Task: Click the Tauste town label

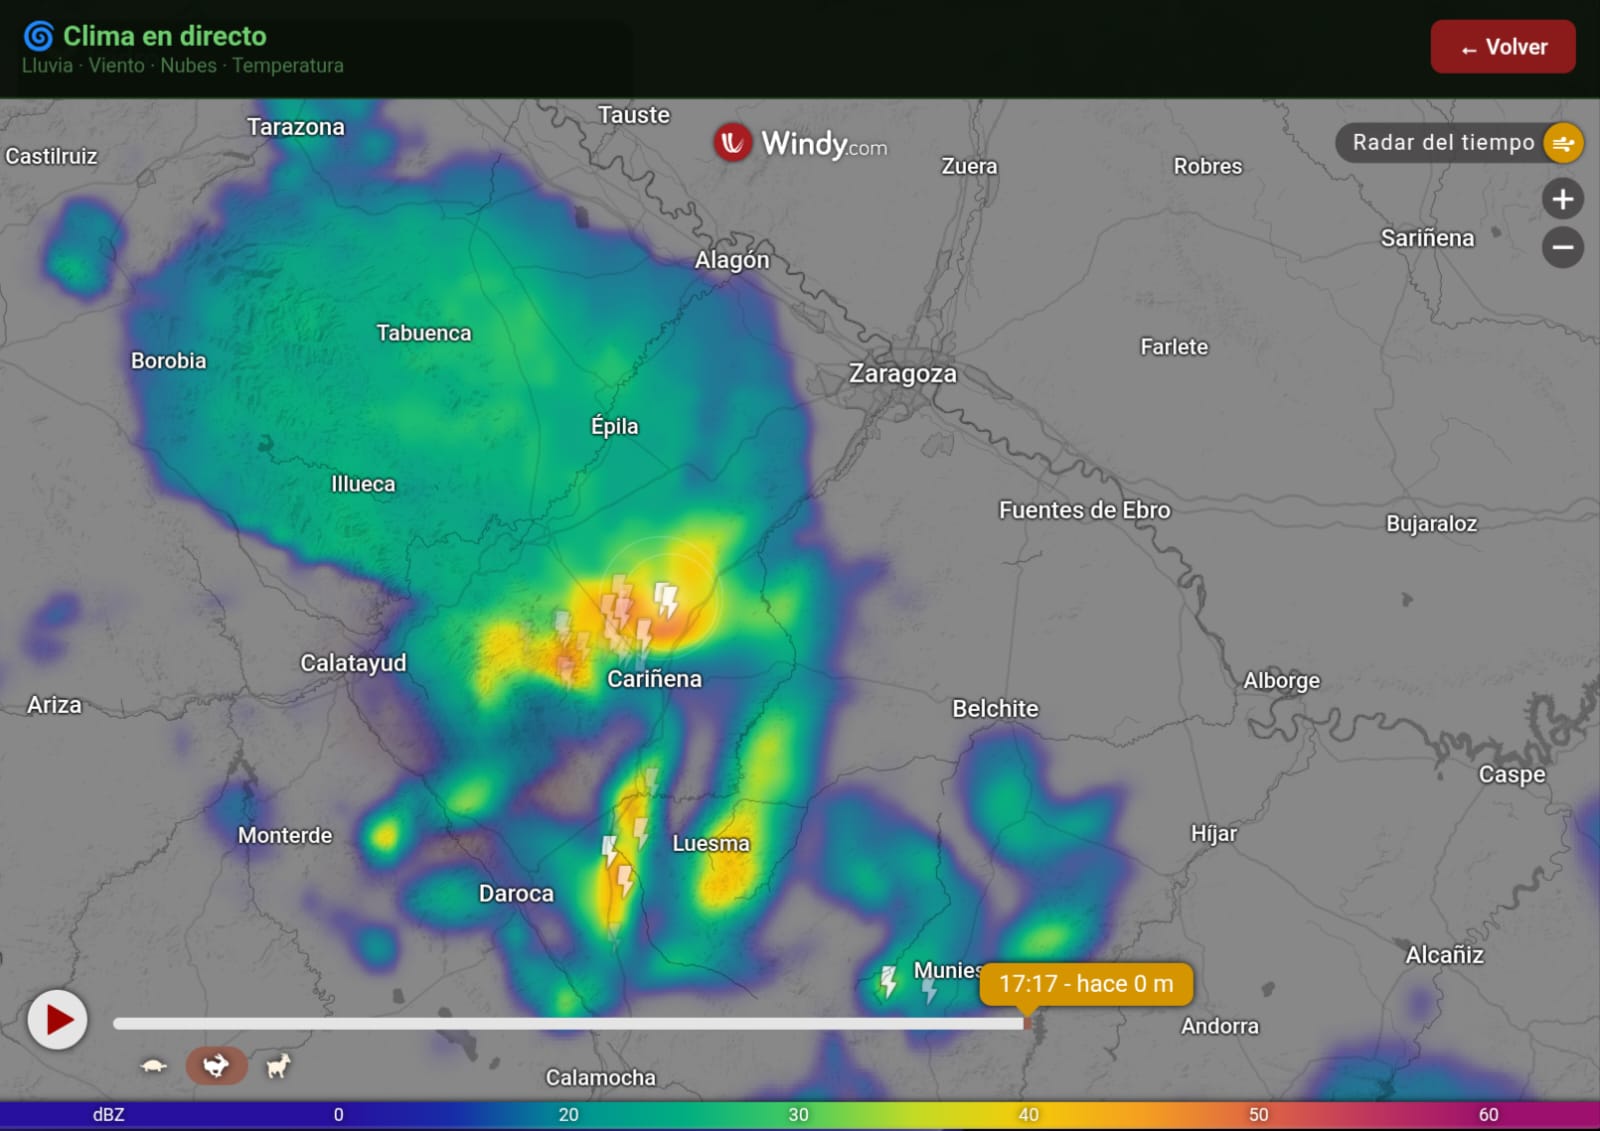Action: 634,115
